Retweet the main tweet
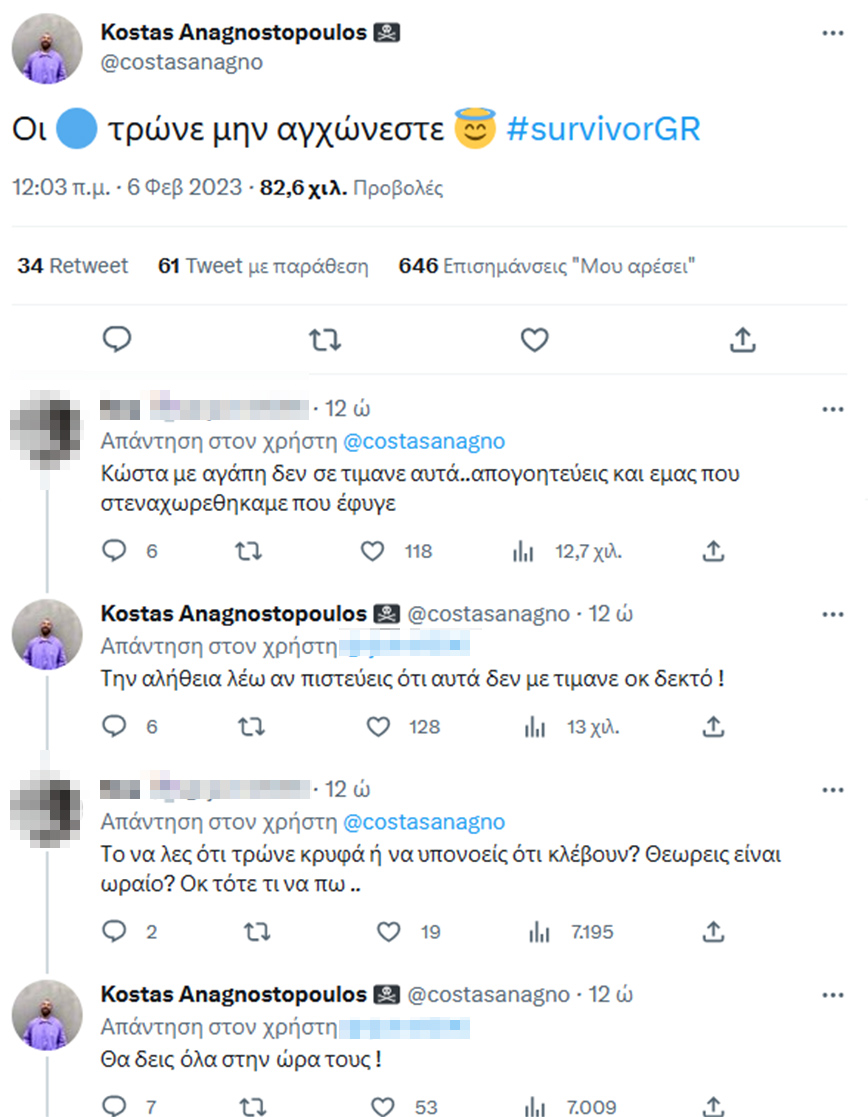868x1117 pixels. click(x=325, y=340)
